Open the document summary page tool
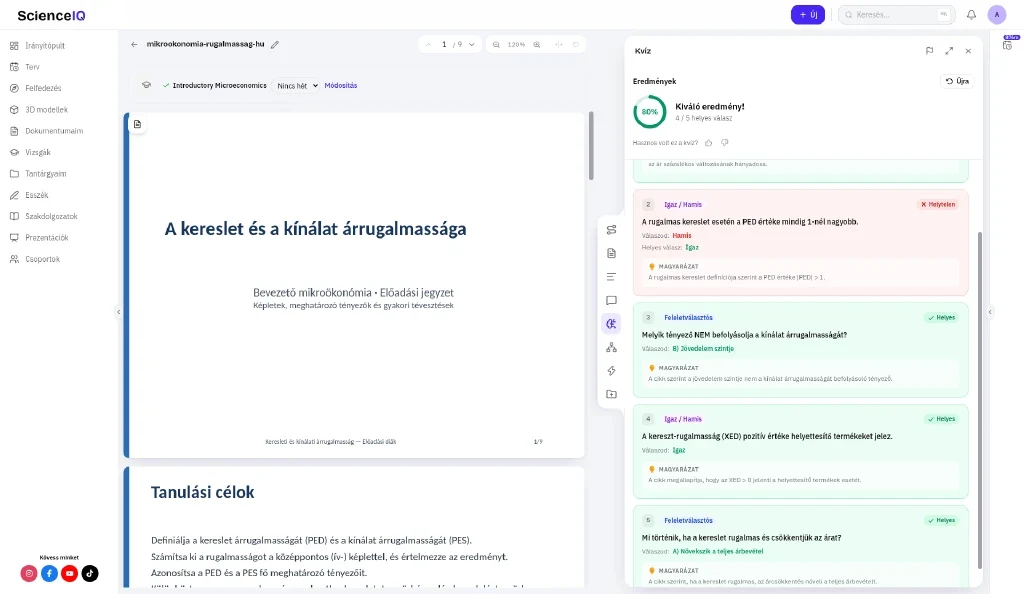The height and width of the screenshot is (594, 1024). [x=611, y=253]
